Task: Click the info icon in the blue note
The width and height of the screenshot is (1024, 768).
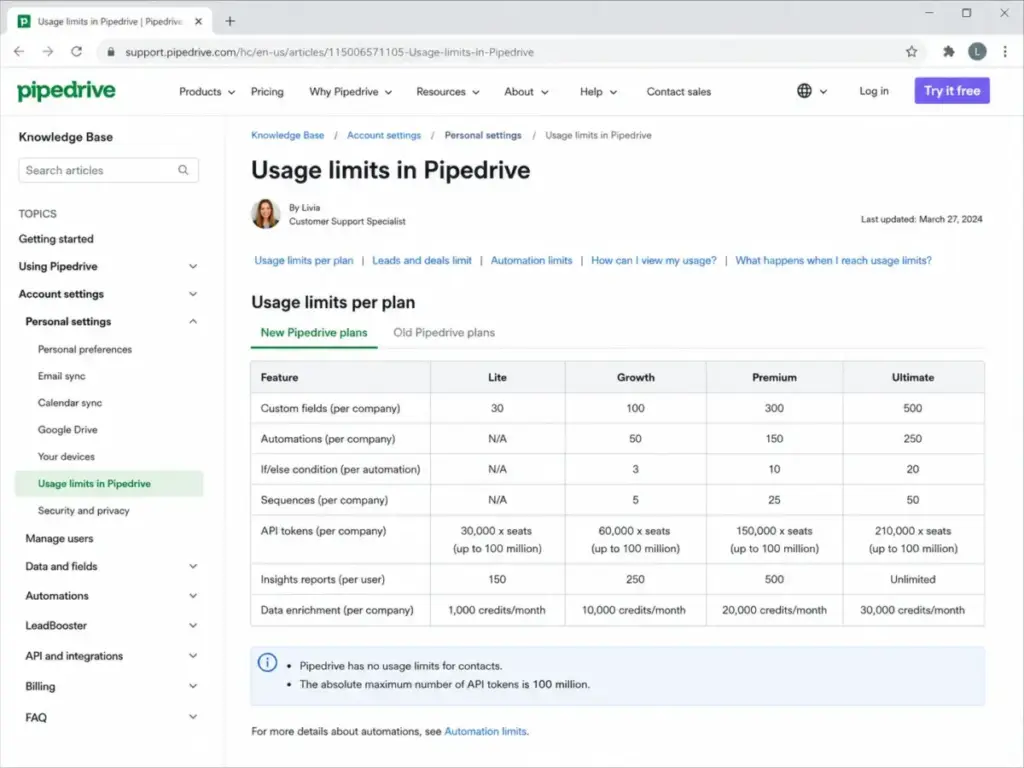Action: point(267,663)
